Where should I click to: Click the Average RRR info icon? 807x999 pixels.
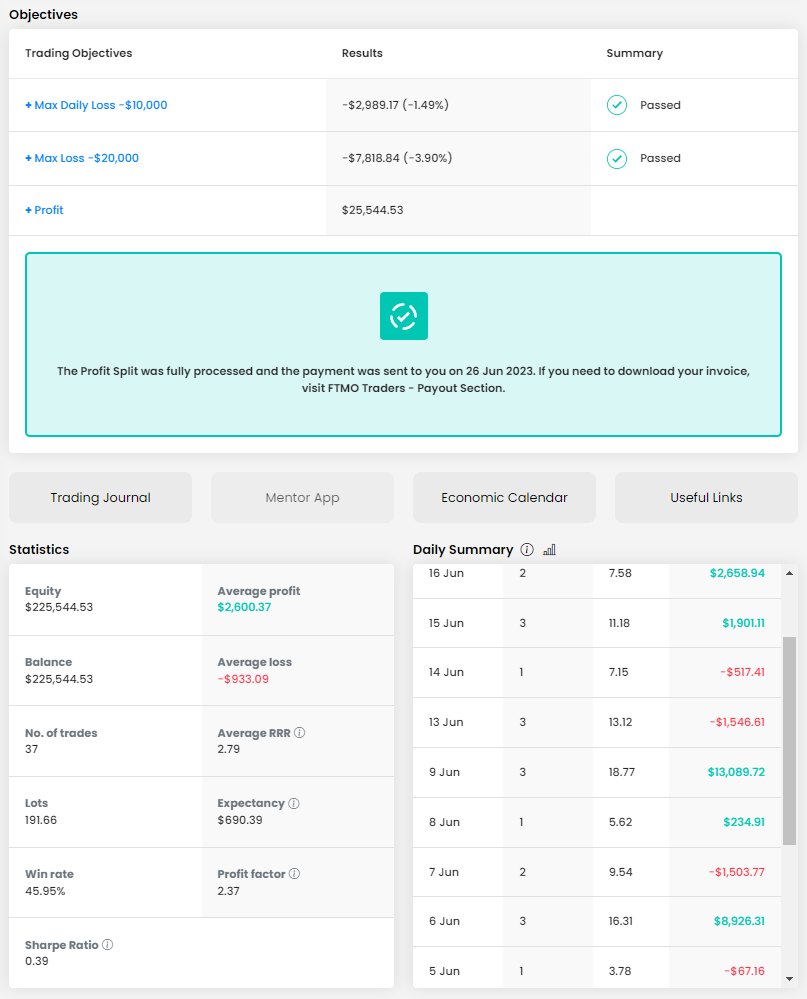[299, 733]
